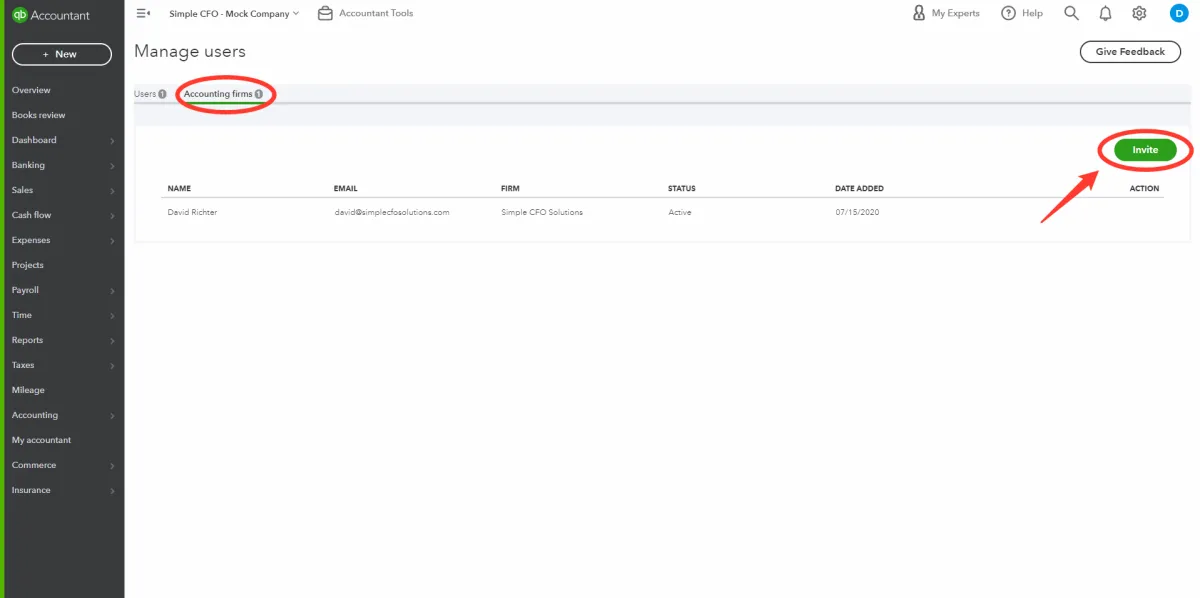1200x598 pixels.
Task: Open Projects in the sidebar
Action: (28, 265)
